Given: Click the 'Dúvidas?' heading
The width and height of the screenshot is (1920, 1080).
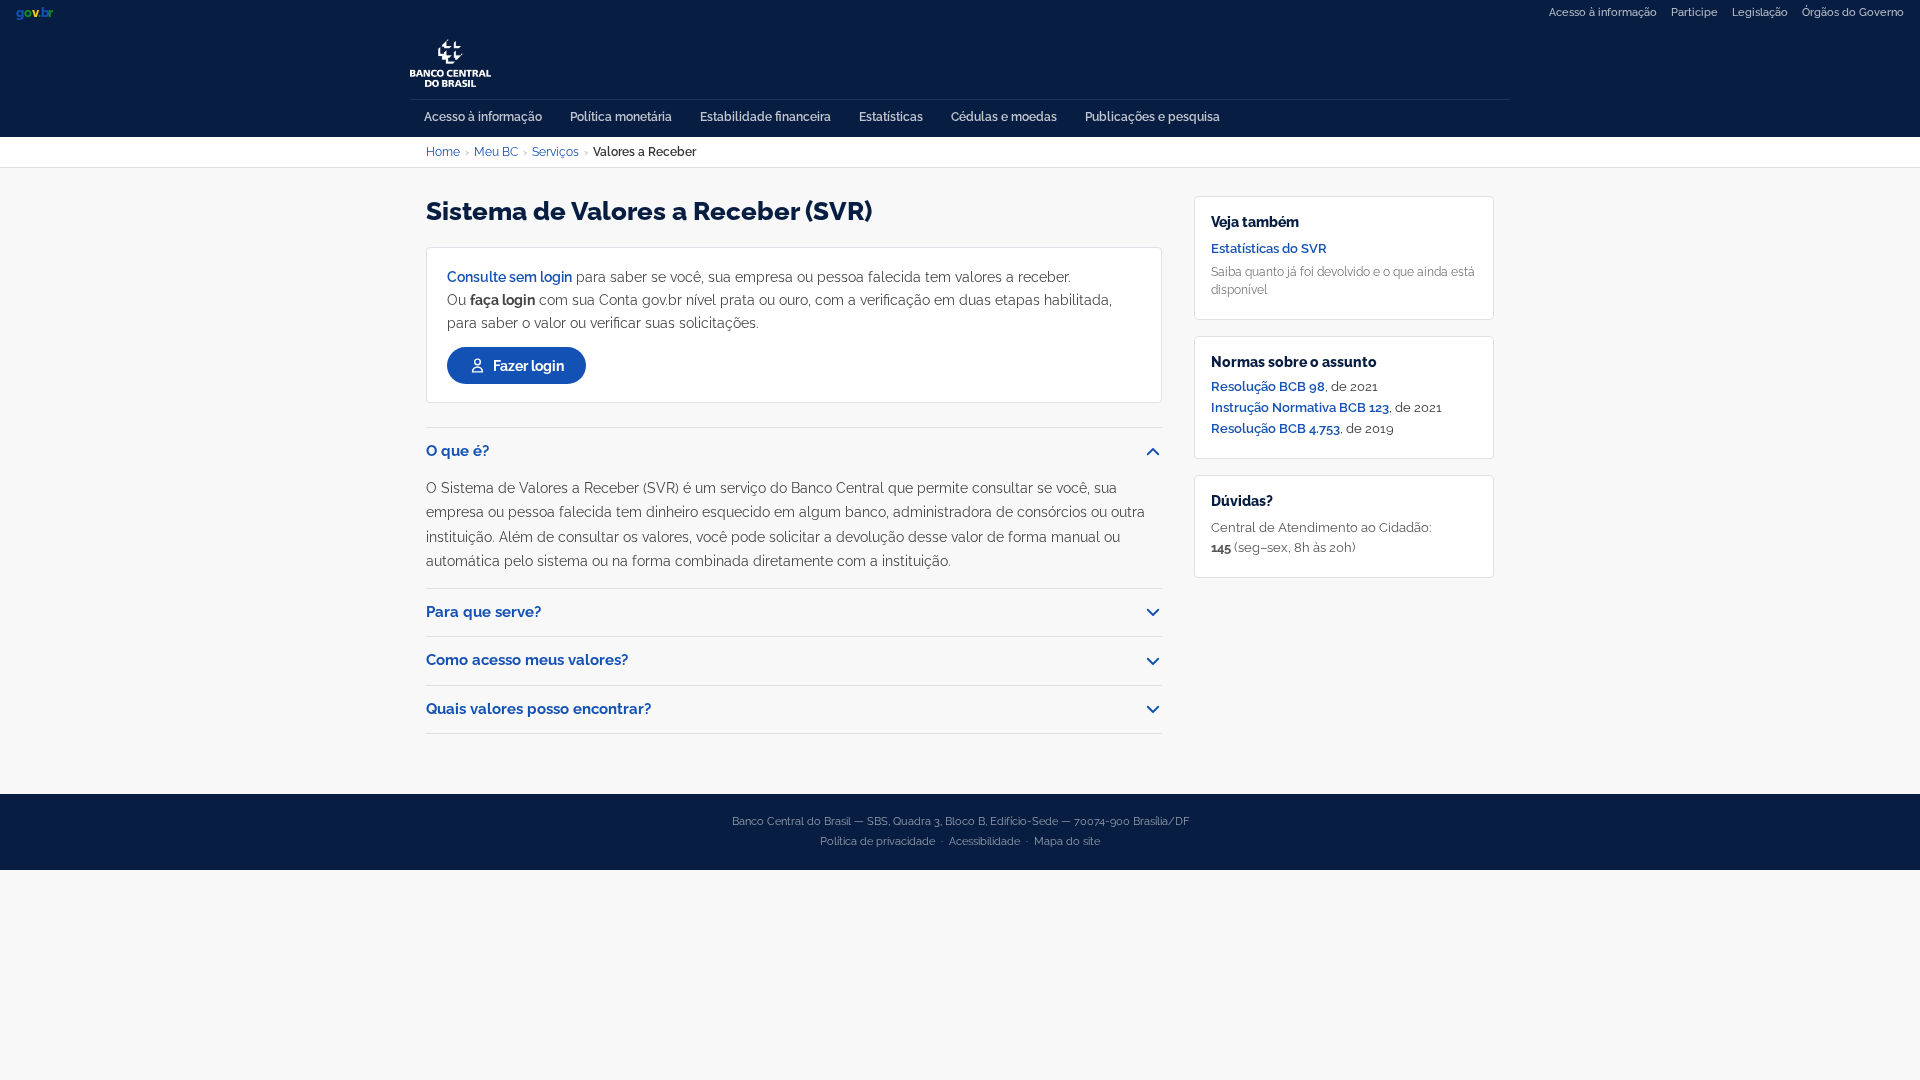Looking at the screenshot, I should [1241, 501].
